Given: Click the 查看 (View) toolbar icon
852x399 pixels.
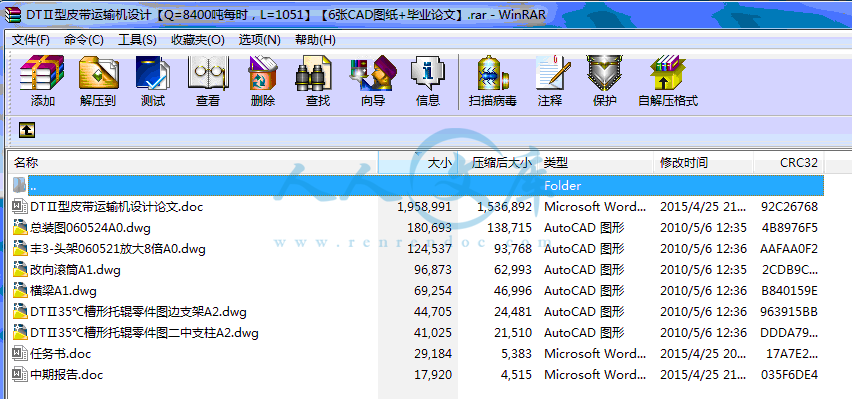Looking at the screenshot, I should point(208,73).
